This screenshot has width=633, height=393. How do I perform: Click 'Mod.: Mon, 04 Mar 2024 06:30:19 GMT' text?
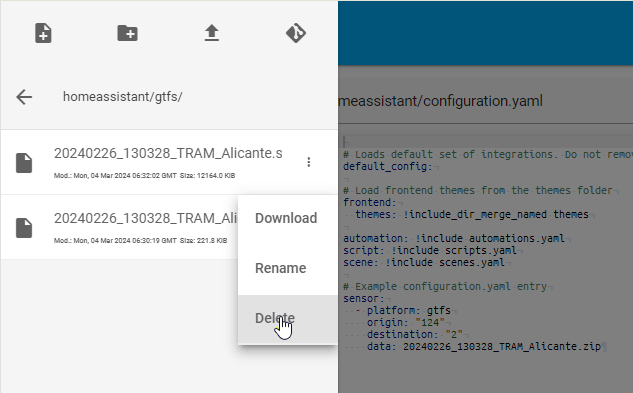click(115, 241)
